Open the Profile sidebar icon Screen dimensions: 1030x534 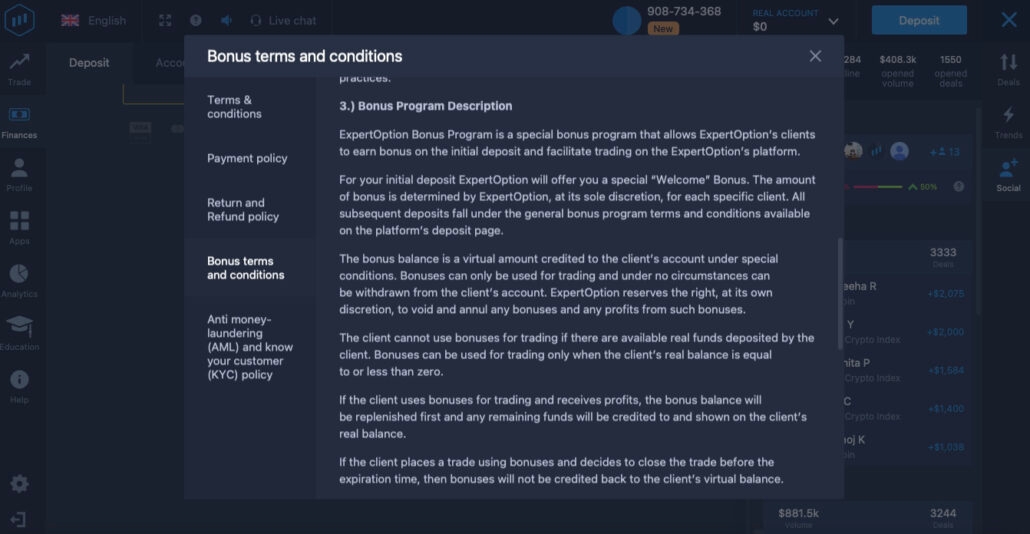(x=19, y=174)
